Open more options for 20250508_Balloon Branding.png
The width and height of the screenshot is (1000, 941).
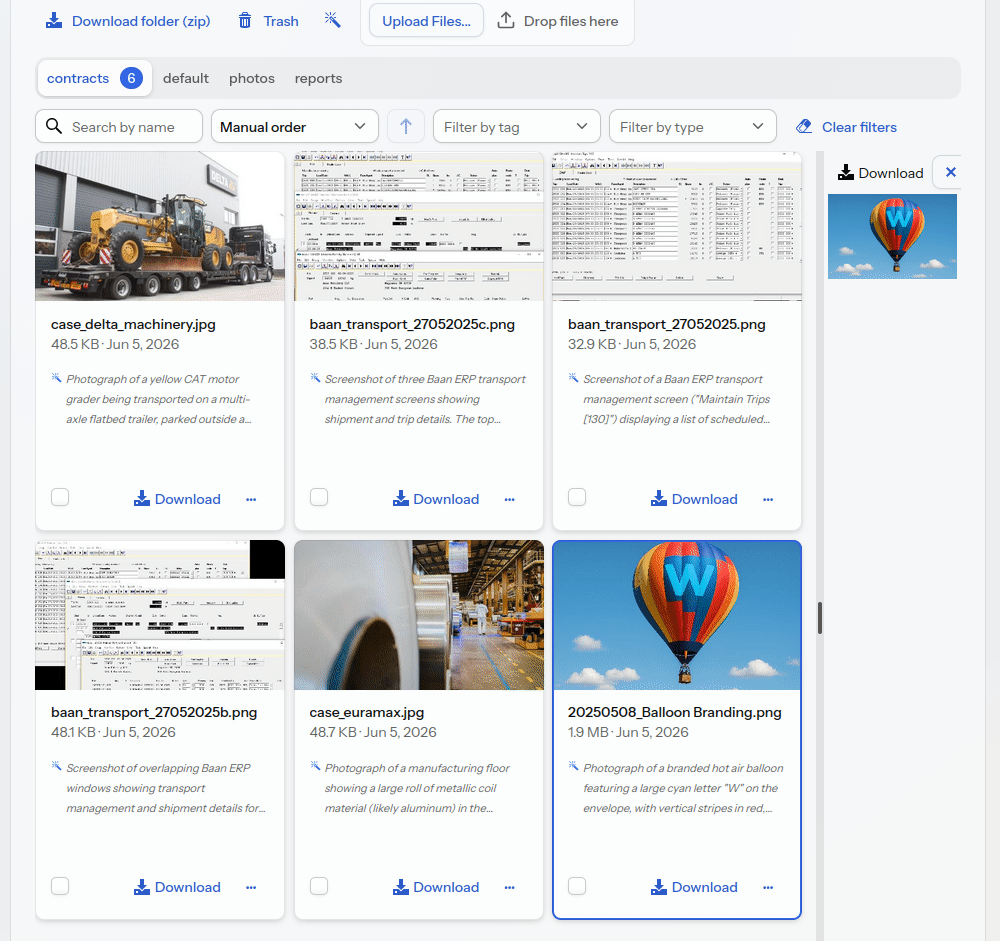(x=768, y=887)
